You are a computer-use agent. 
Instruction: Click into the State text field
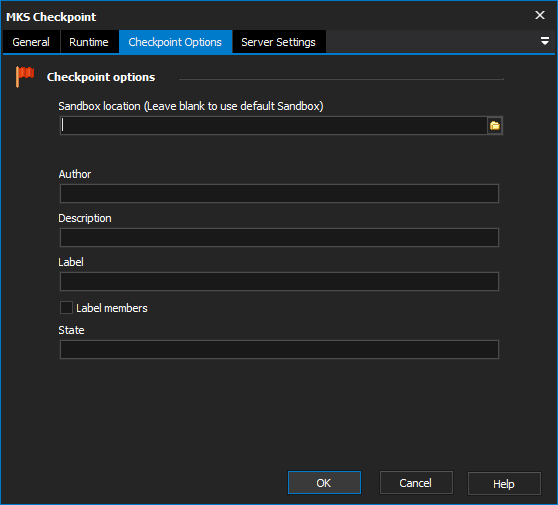click(279, 349)
